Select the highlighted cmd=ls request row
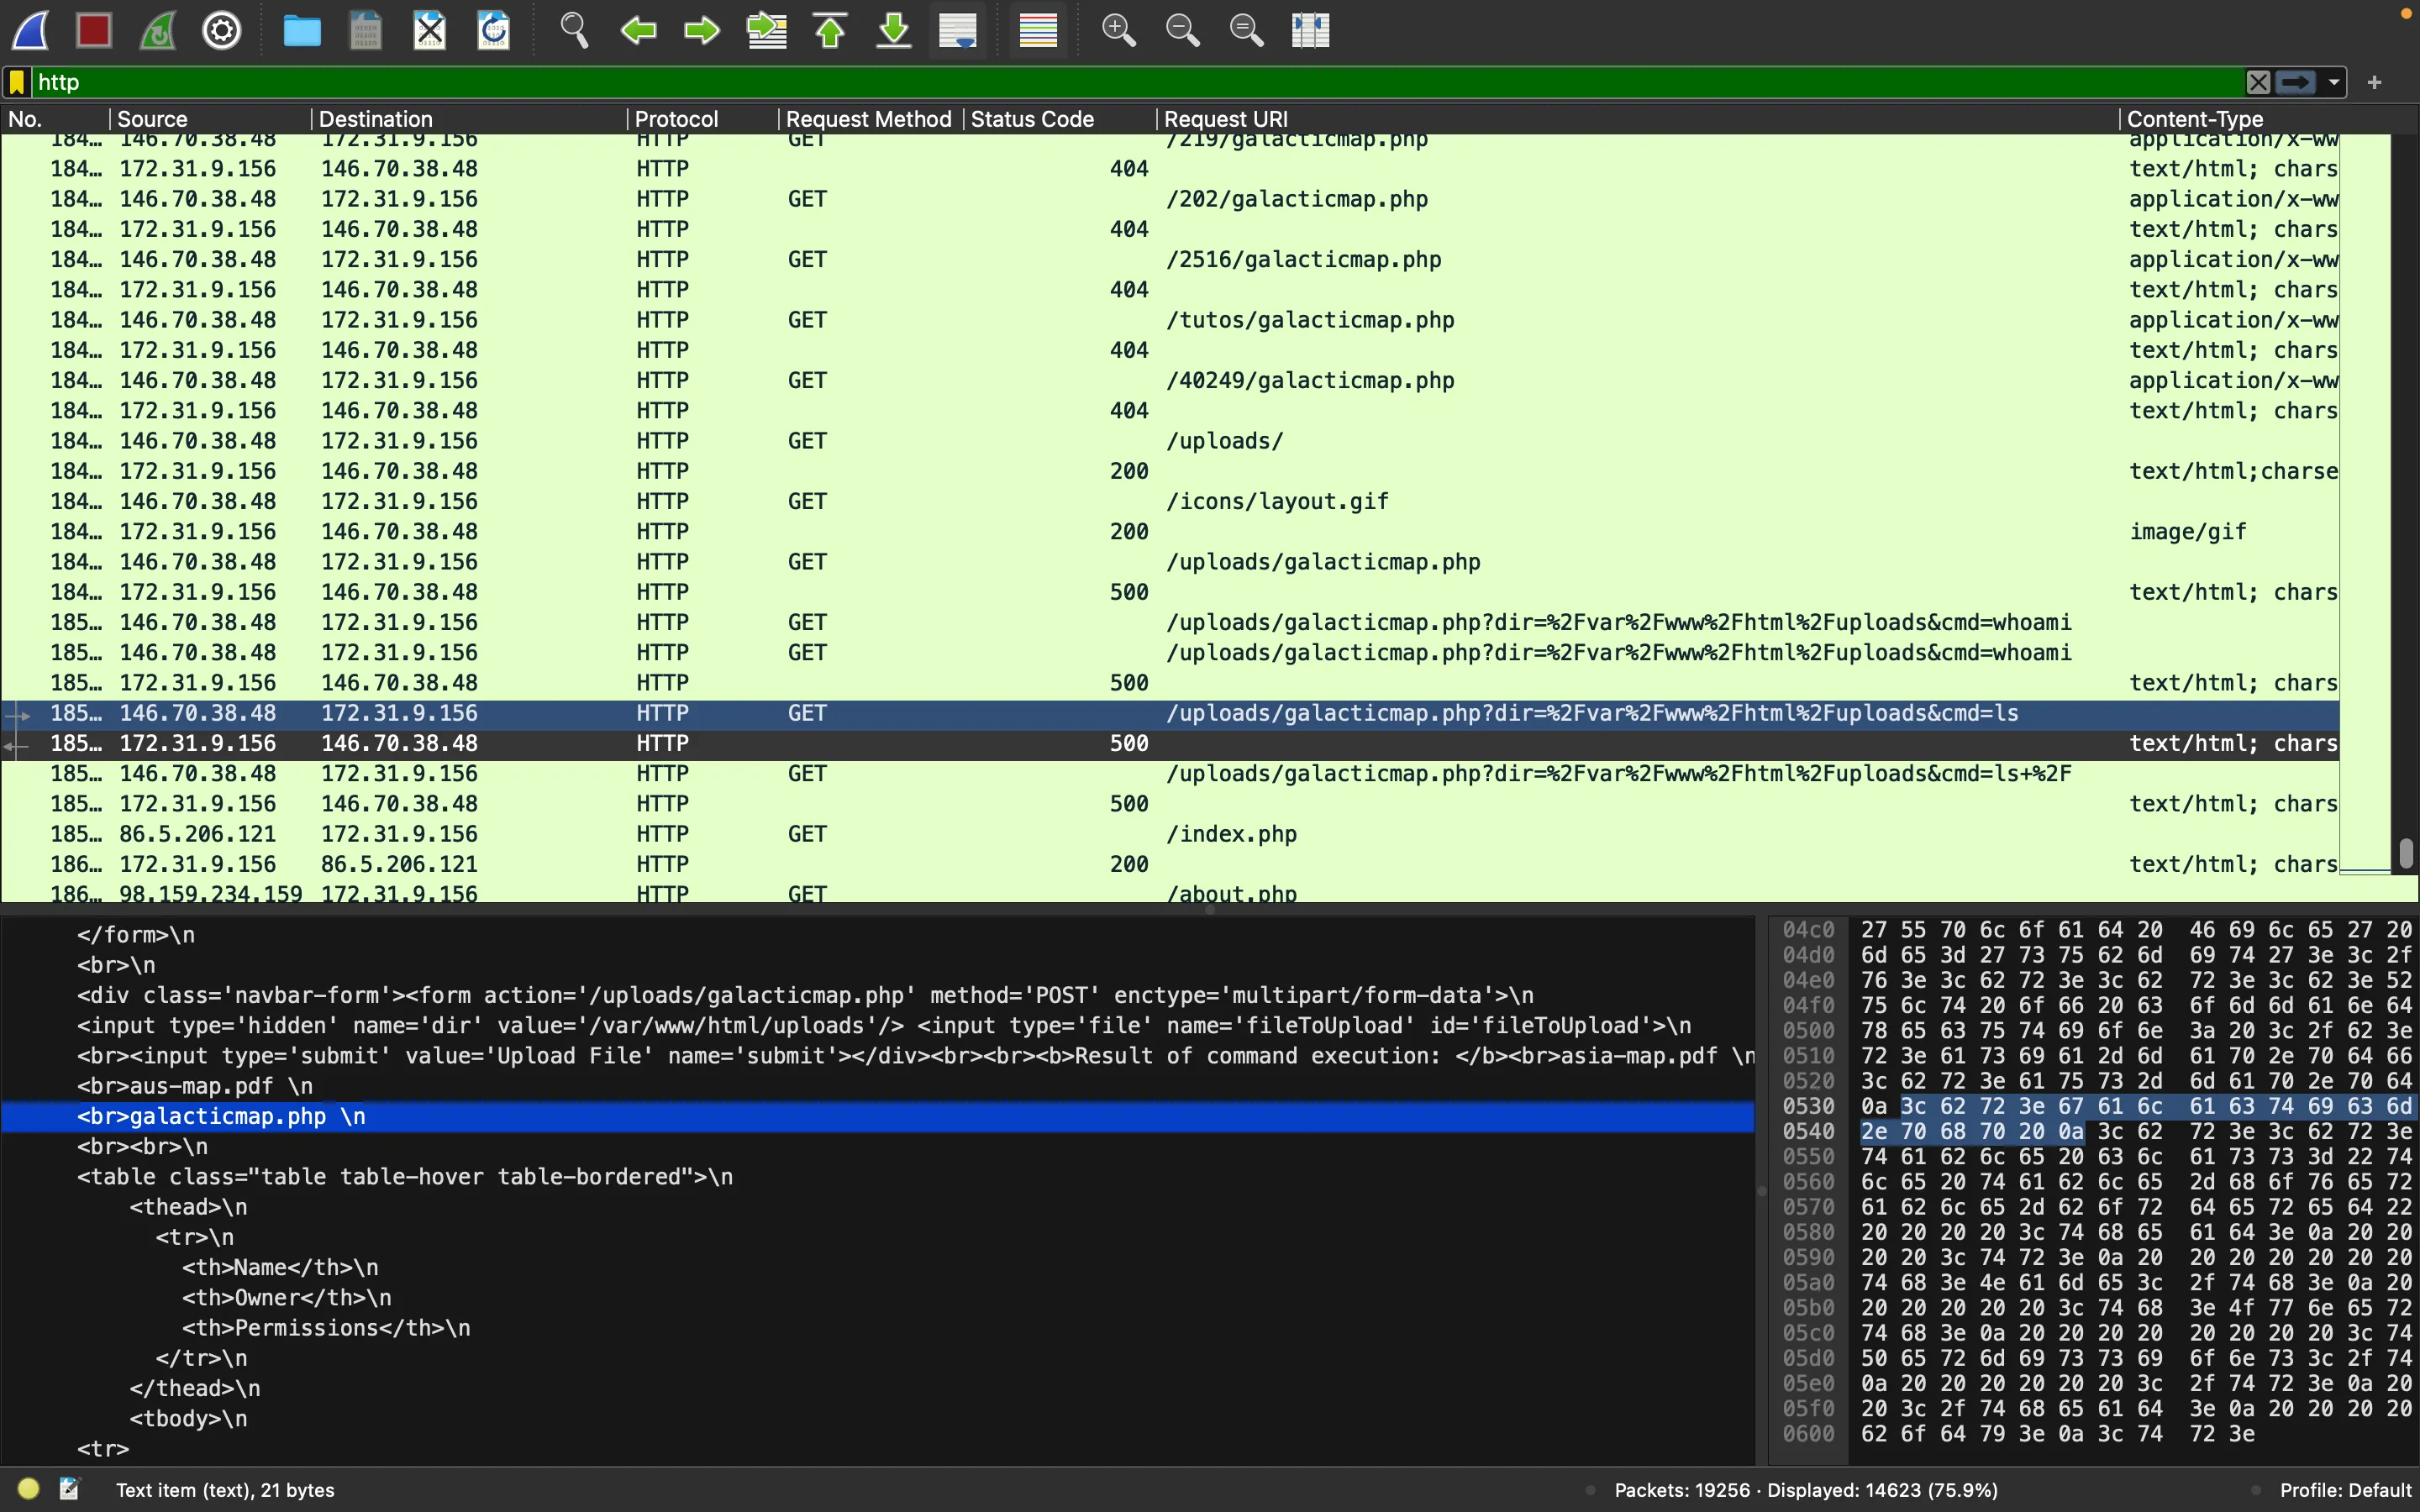 tap(1170, 713)
